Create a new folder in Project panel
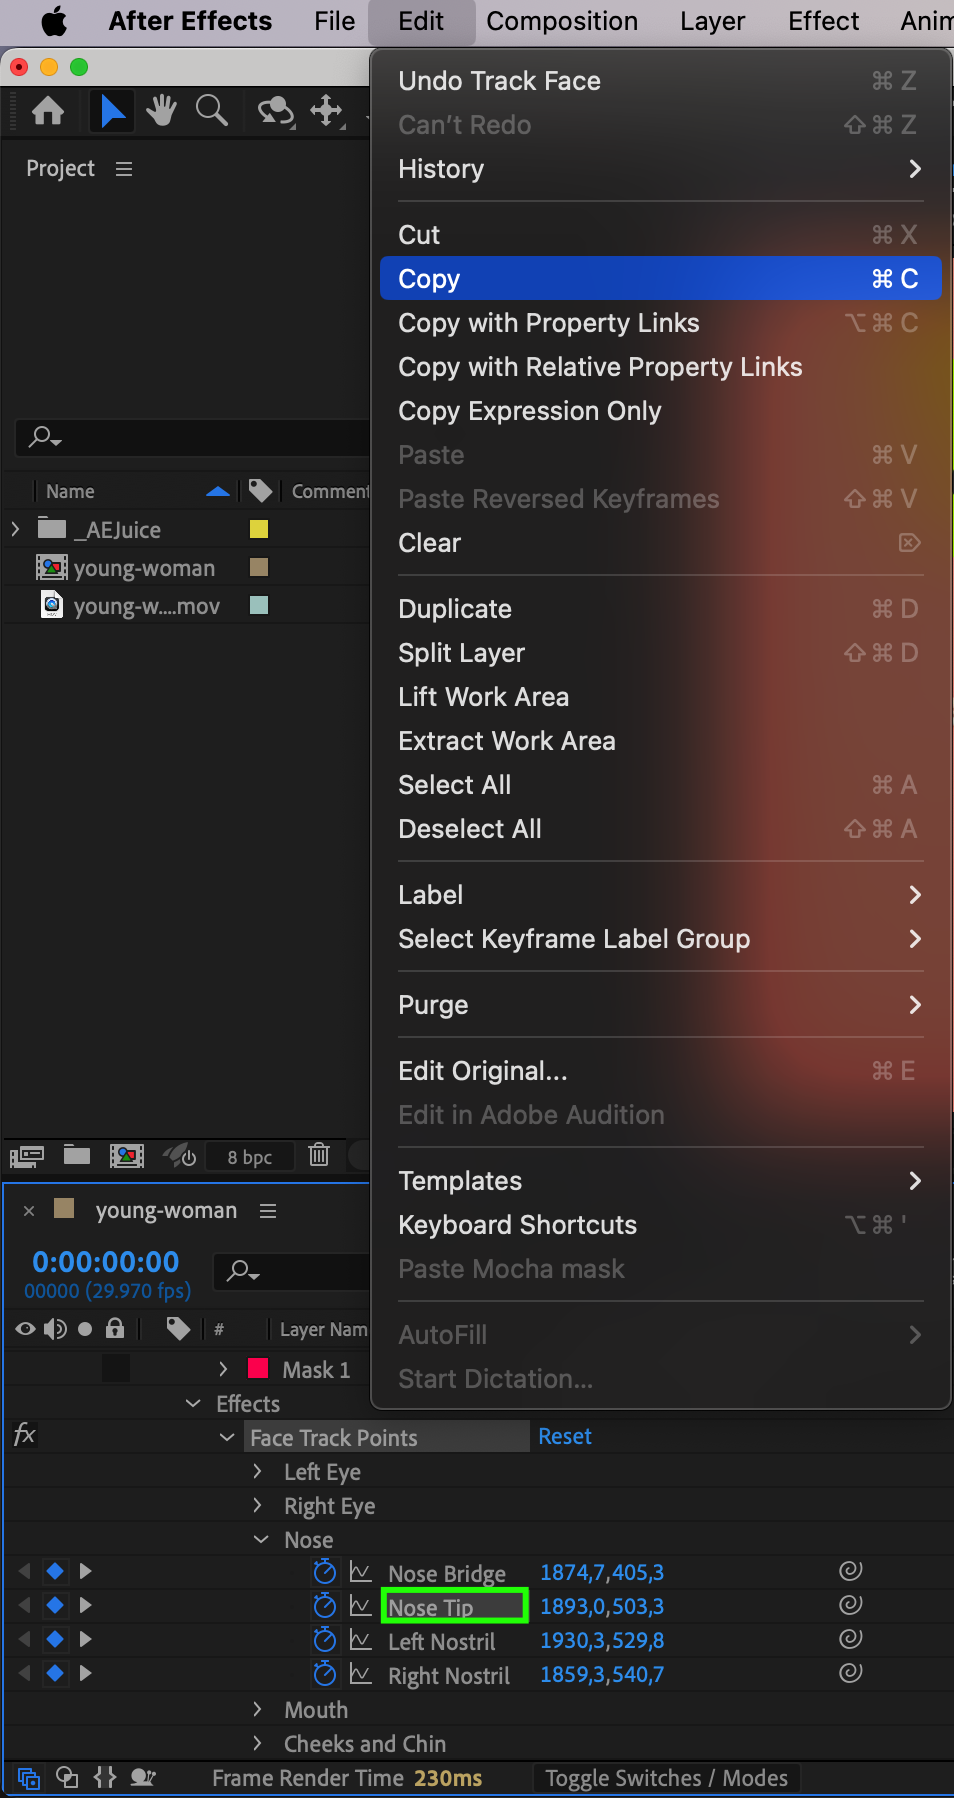The height and width of the screenshot is (1798, 954). tap(77, 1155)
